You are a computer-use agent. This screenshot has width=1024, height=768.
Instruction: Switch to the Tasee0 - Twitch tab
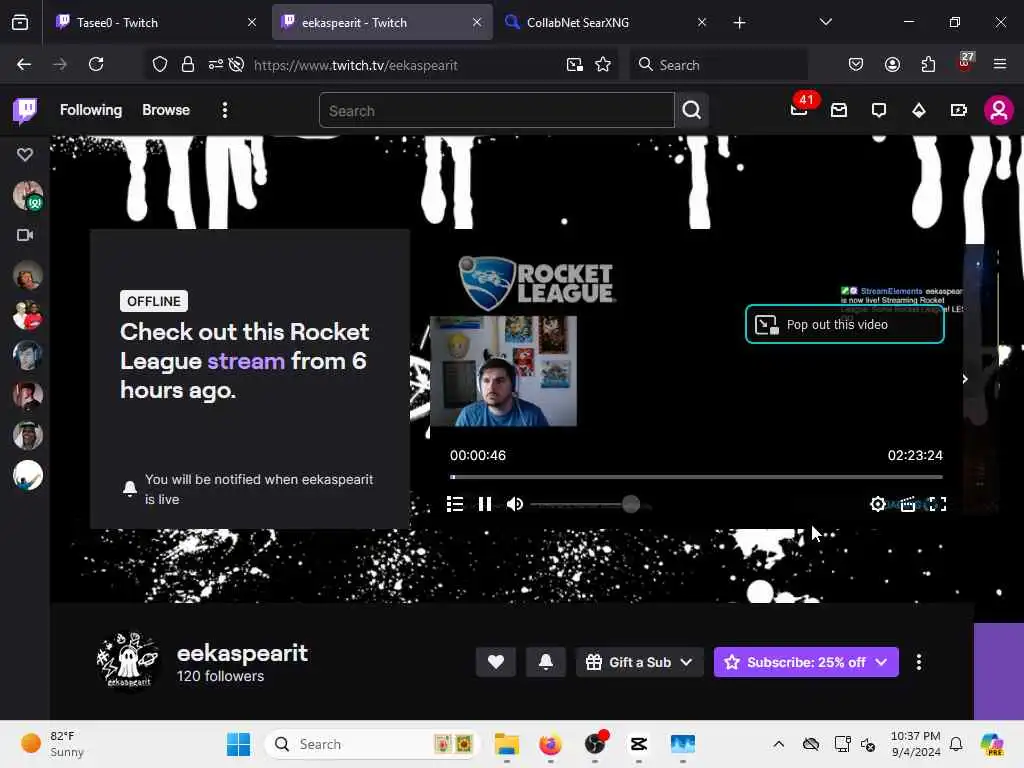point(157,22)
